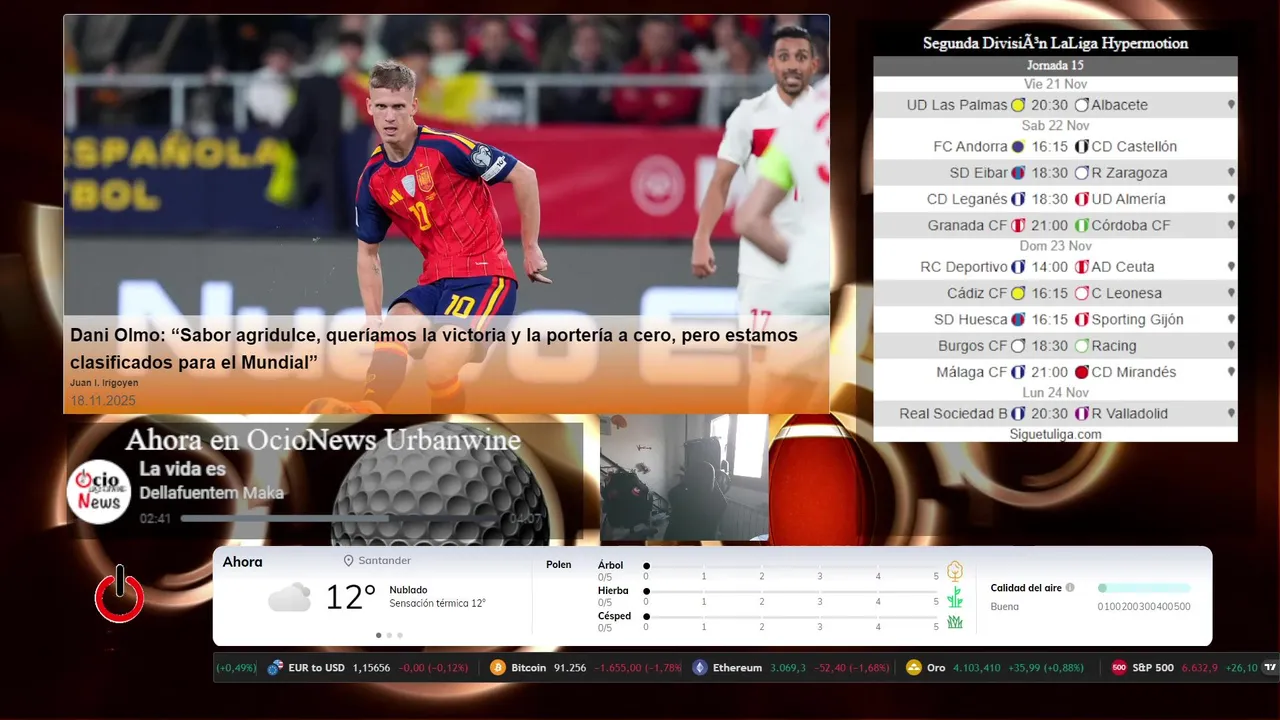
Task: Visit Siguetuliga.com link
Action: (1055, 434)
